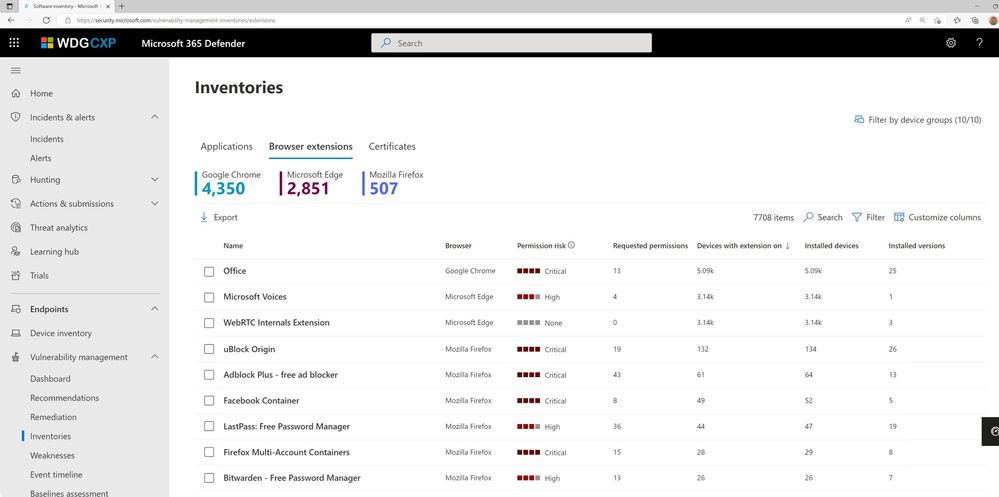Screen dimensions: 999x497
Task: Select the Microsoft Voices checkbox
Action: tap(209, 297)
